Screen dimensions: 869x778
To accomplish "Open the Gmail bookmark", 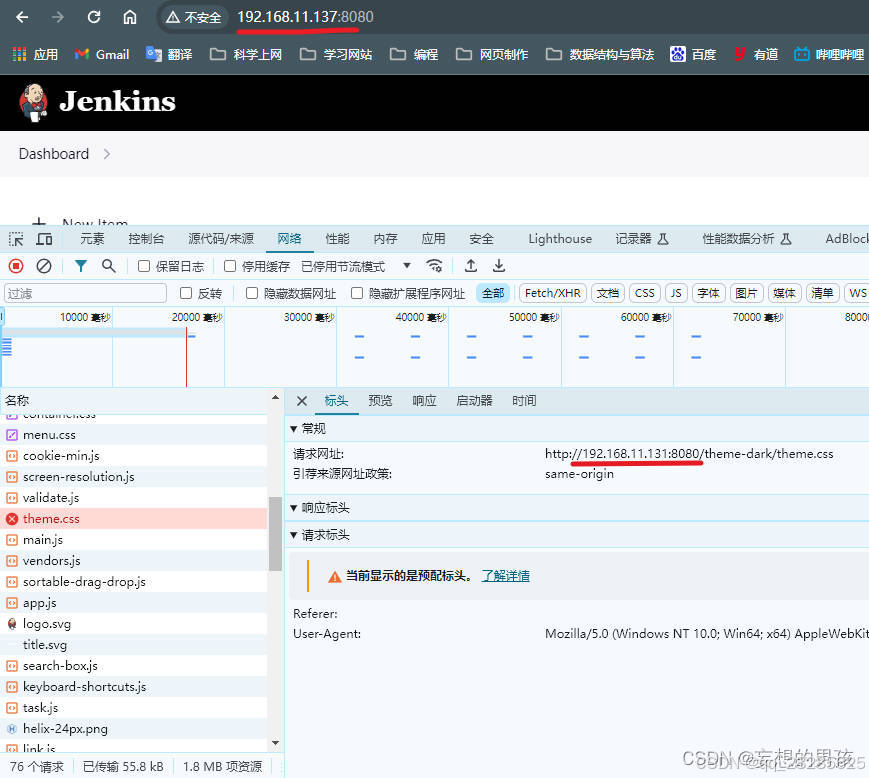I will pos(102,54).
